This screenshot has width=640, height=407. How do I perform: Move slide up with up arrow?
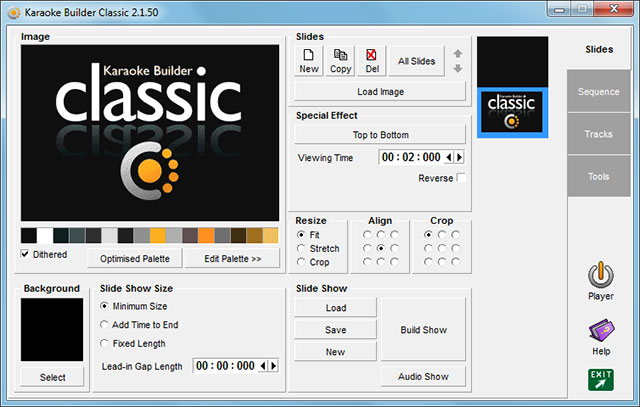pos(458,53)
